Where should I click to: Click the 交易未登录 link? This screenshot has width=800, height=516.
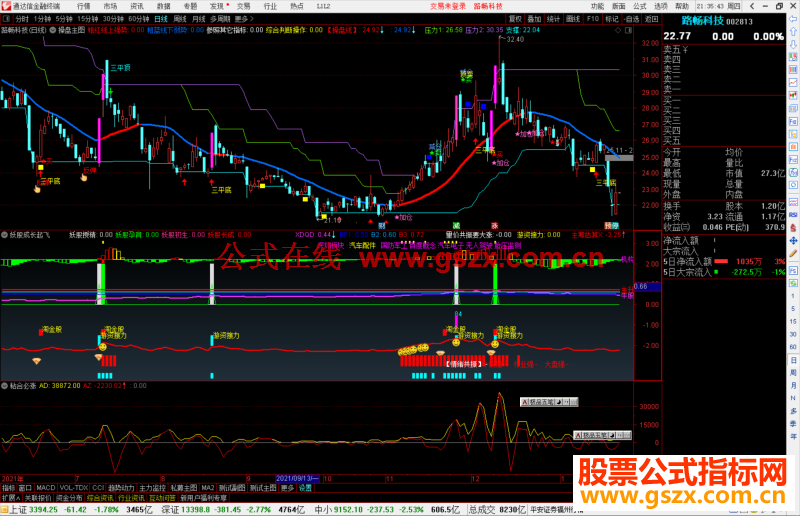click(448, 6)
